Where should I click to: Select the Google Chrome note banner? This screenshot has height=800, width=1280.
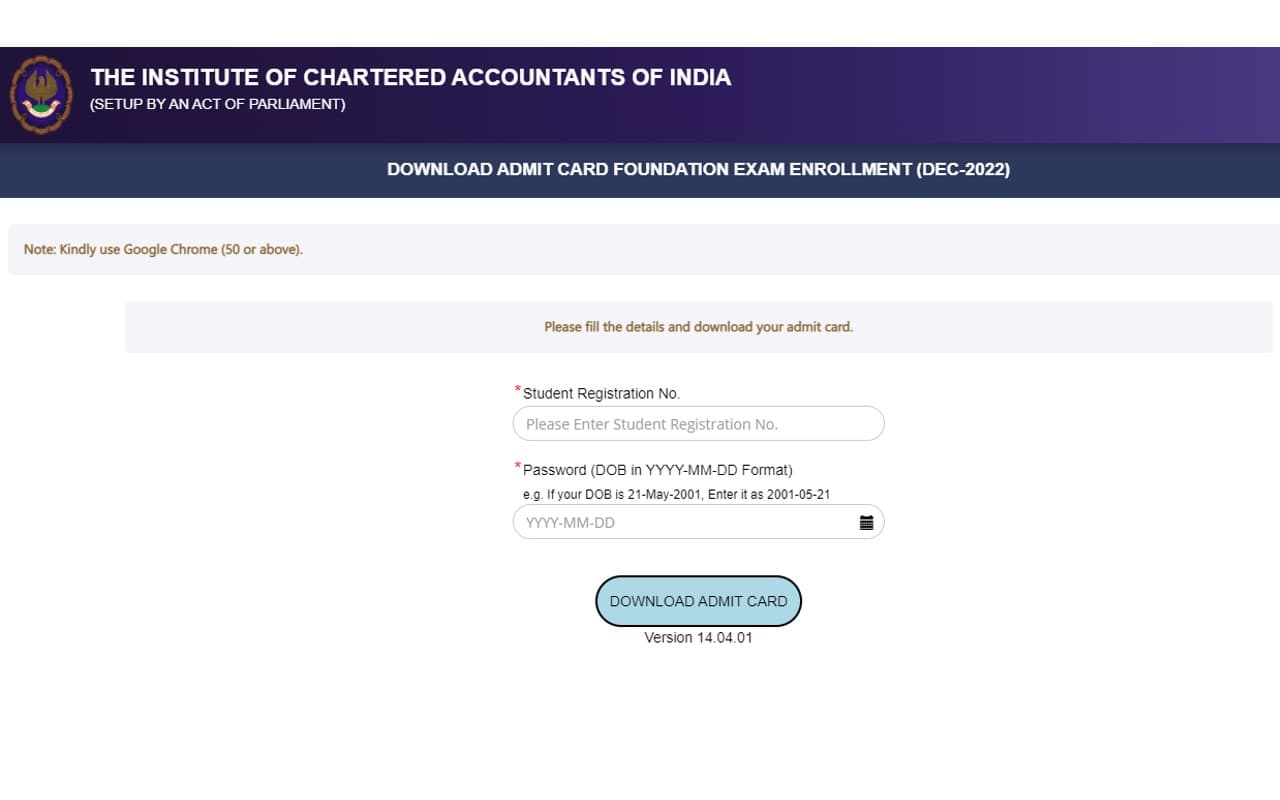(160, 249)
